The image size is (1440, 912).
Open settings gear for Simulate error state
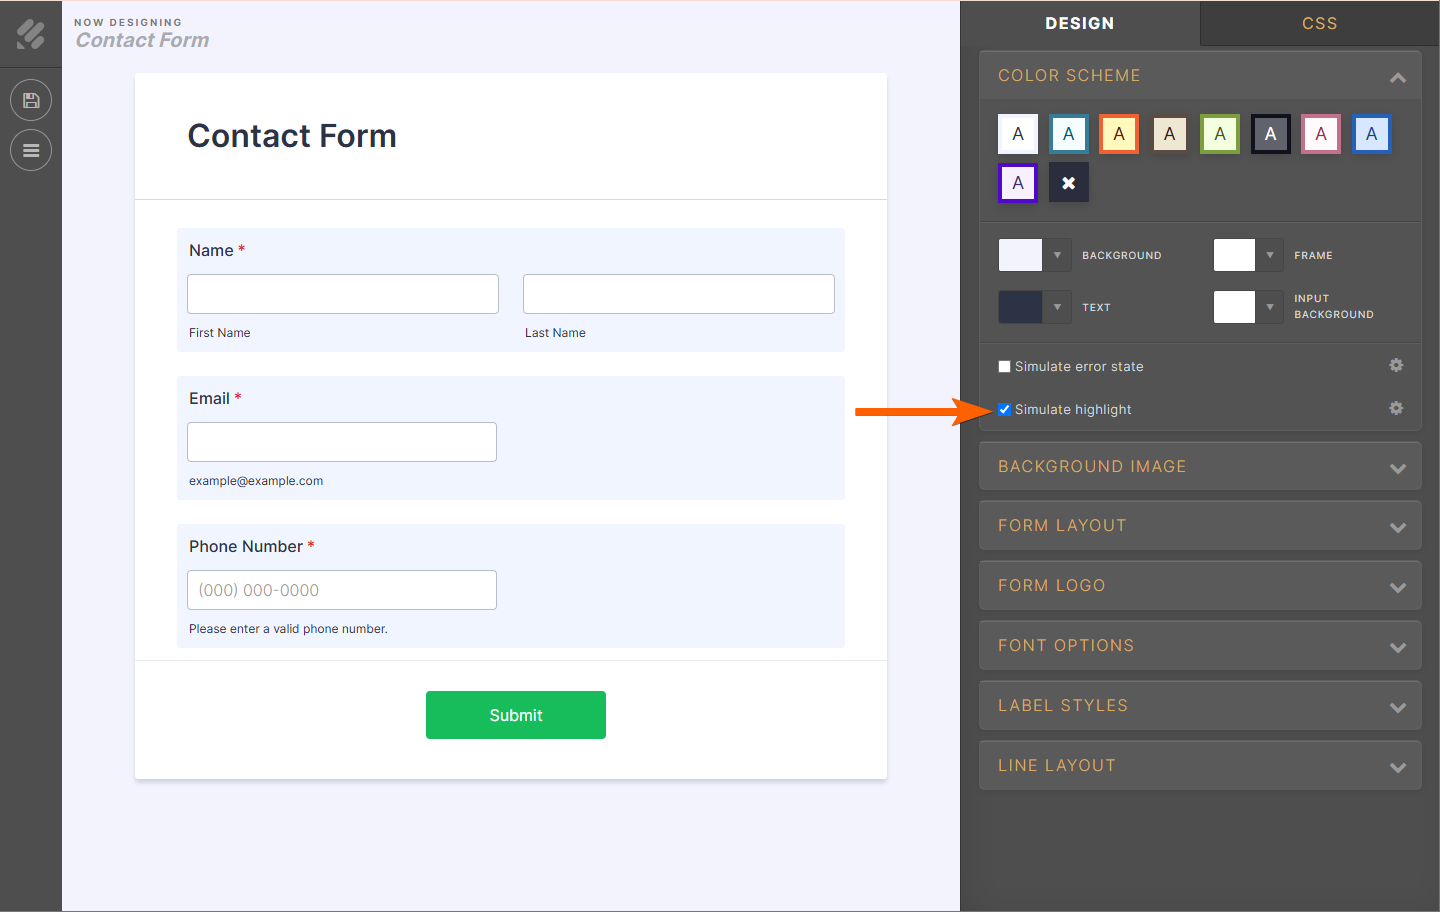1396,366
